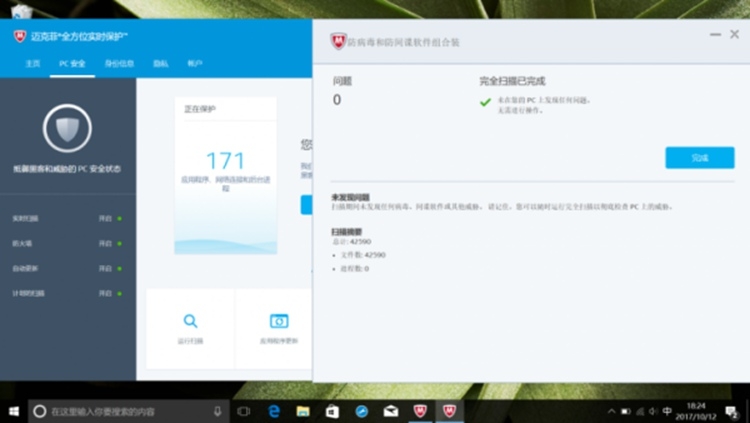Switch to the 主页 tab
Image resolution: width=750 pixels, height=423 pixels.
[33, 64]
